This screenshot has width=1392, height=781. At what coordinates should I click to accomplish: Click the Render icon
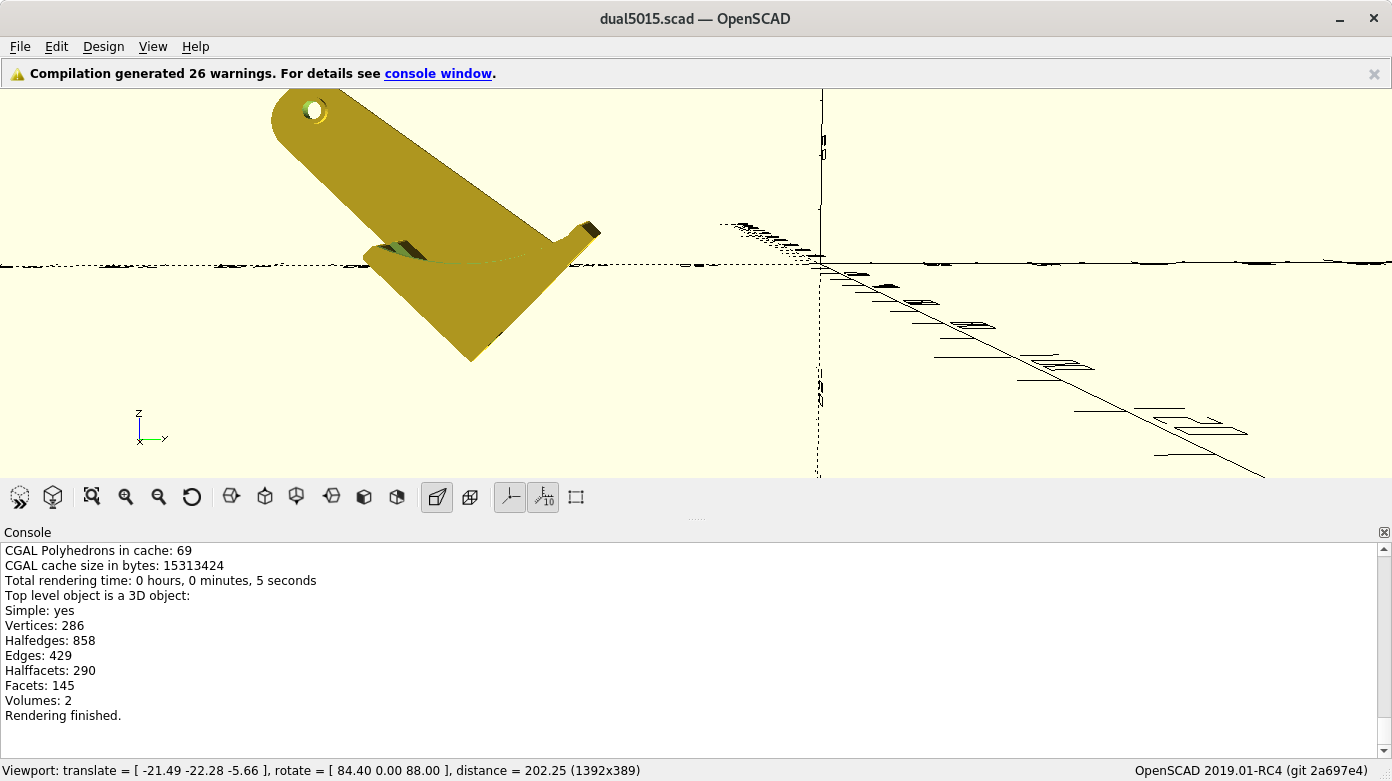(x=53, y=497)
